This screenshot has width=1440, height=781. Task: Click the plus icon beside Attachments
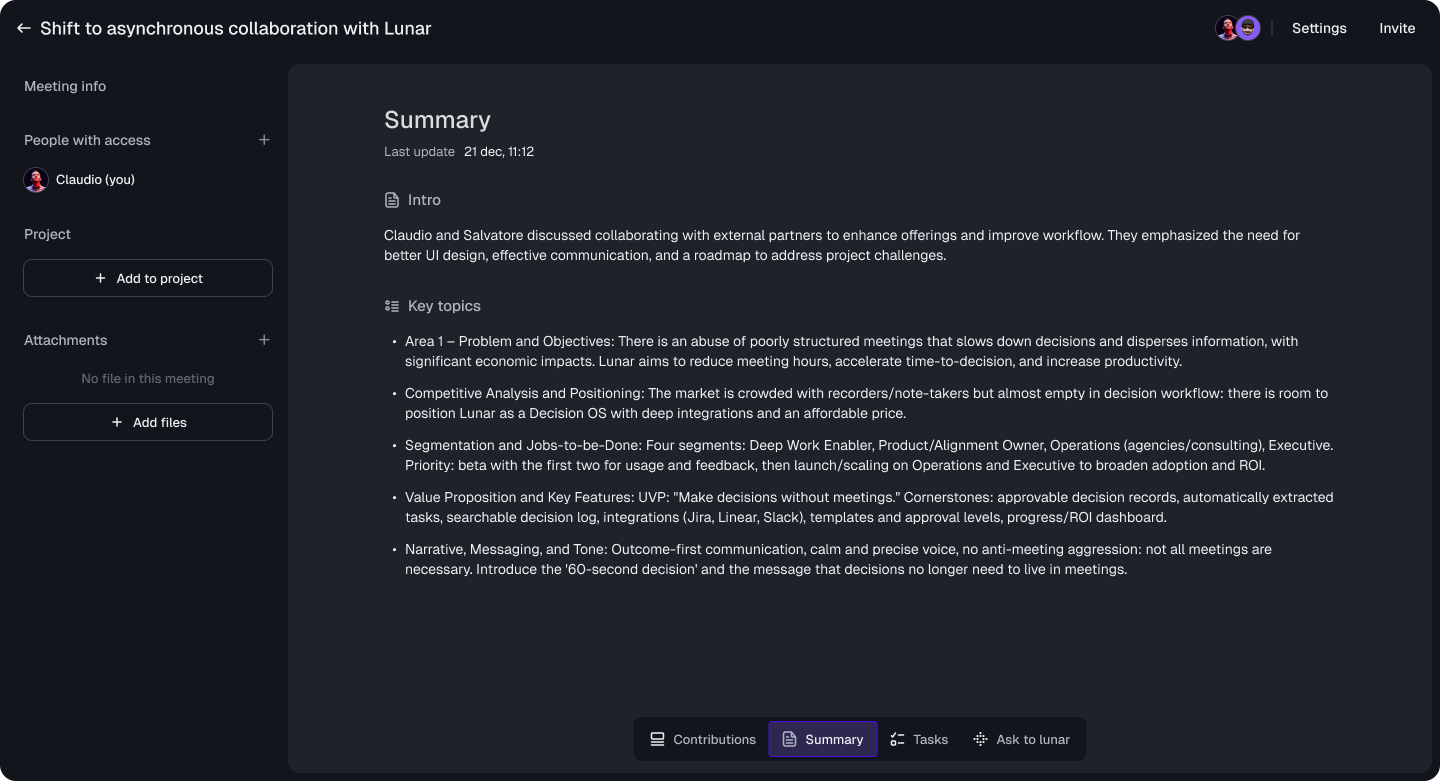coord(264,340)
